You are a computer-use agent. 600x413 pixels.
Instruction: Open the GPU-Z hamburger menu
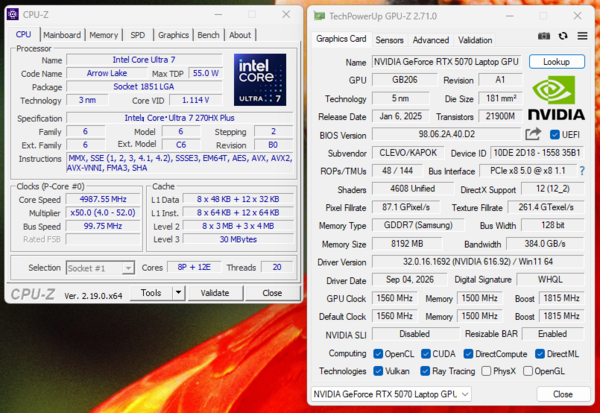[x=582, y=36]
